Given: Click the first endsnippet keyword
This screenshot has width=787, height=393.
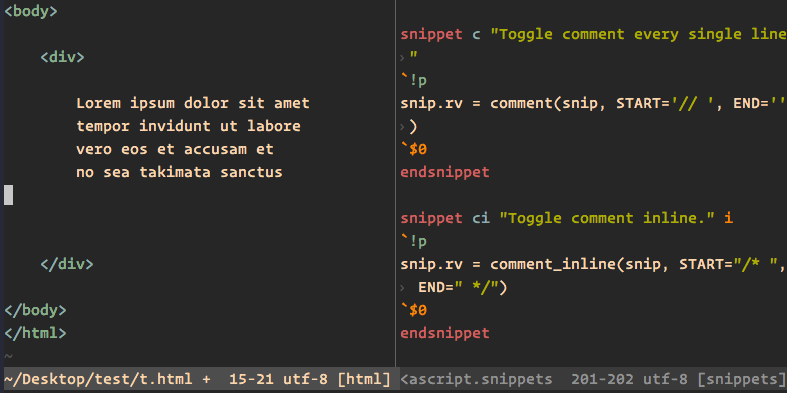Looking at the screenshot, I should [445, 172].
